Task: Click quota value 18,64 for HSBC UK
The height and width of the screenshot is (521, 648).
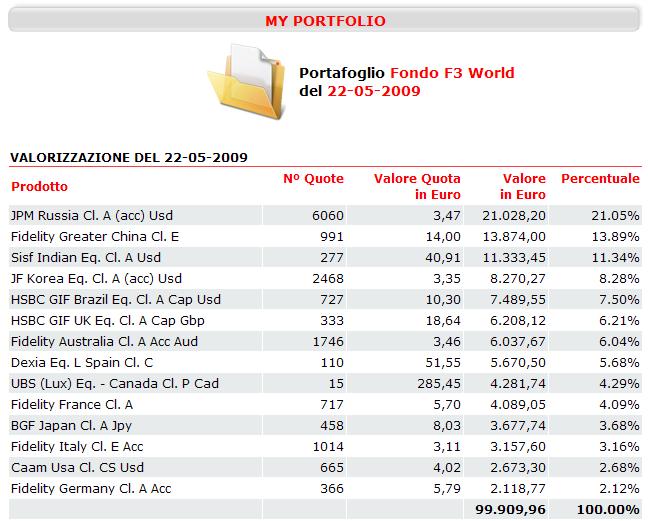Action: [x=443, y=321]
